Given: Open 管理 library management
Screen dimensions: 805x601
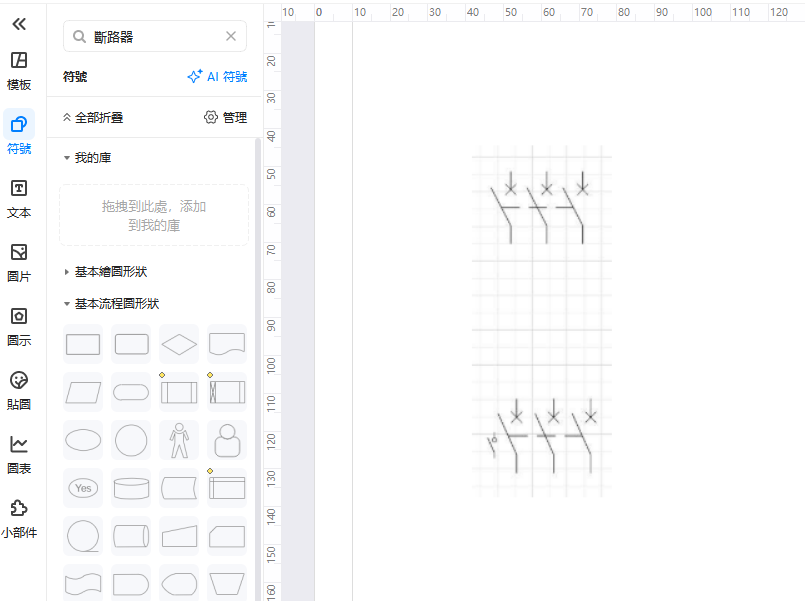Looking at the screenshot, I should click(x=225, y=117).
